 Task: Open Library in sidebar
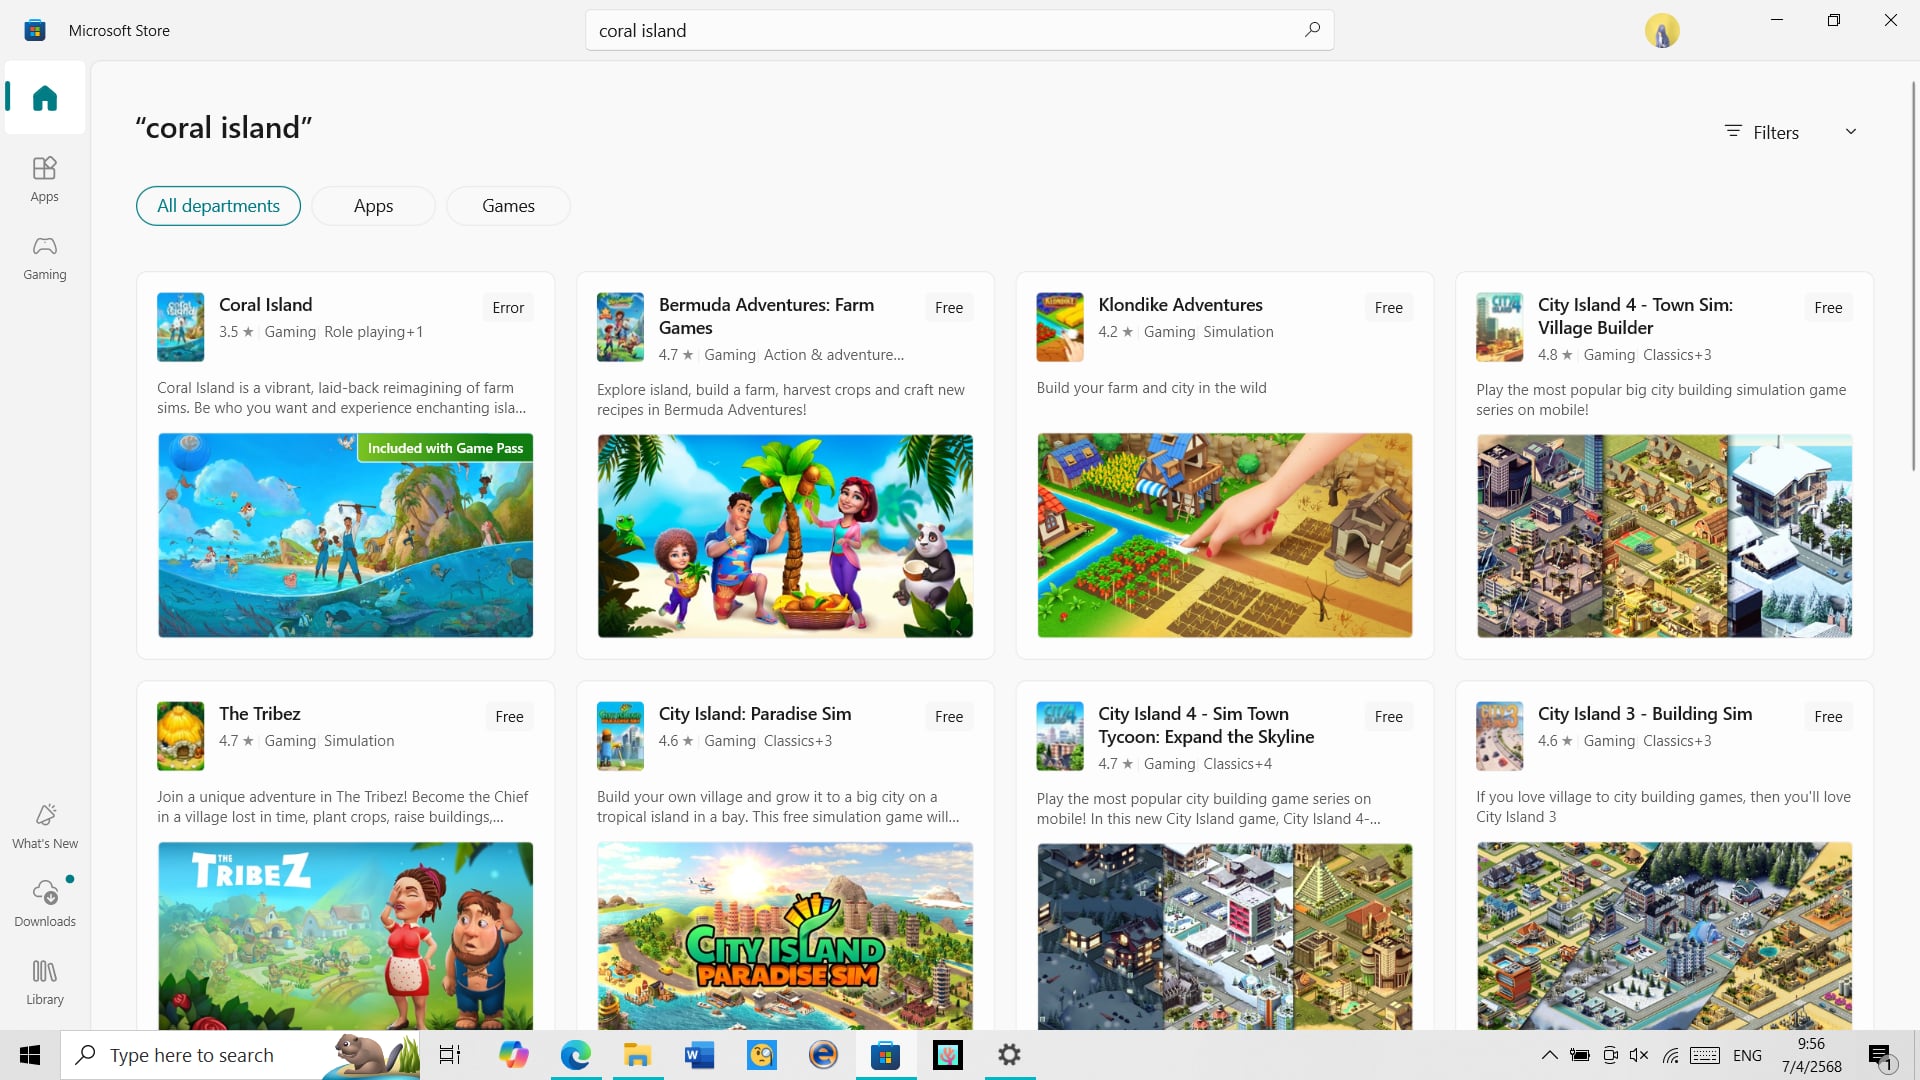coord(45,982)
